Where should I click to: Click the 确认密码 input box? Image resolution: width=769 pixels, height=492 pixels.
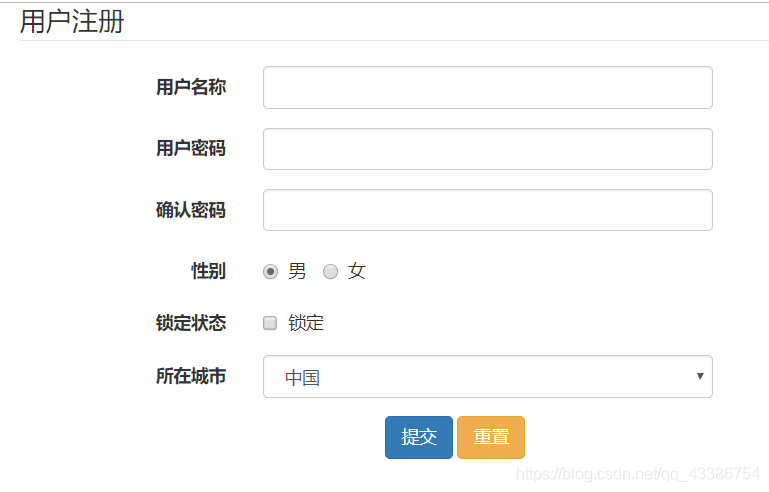[x=487, y=210]
